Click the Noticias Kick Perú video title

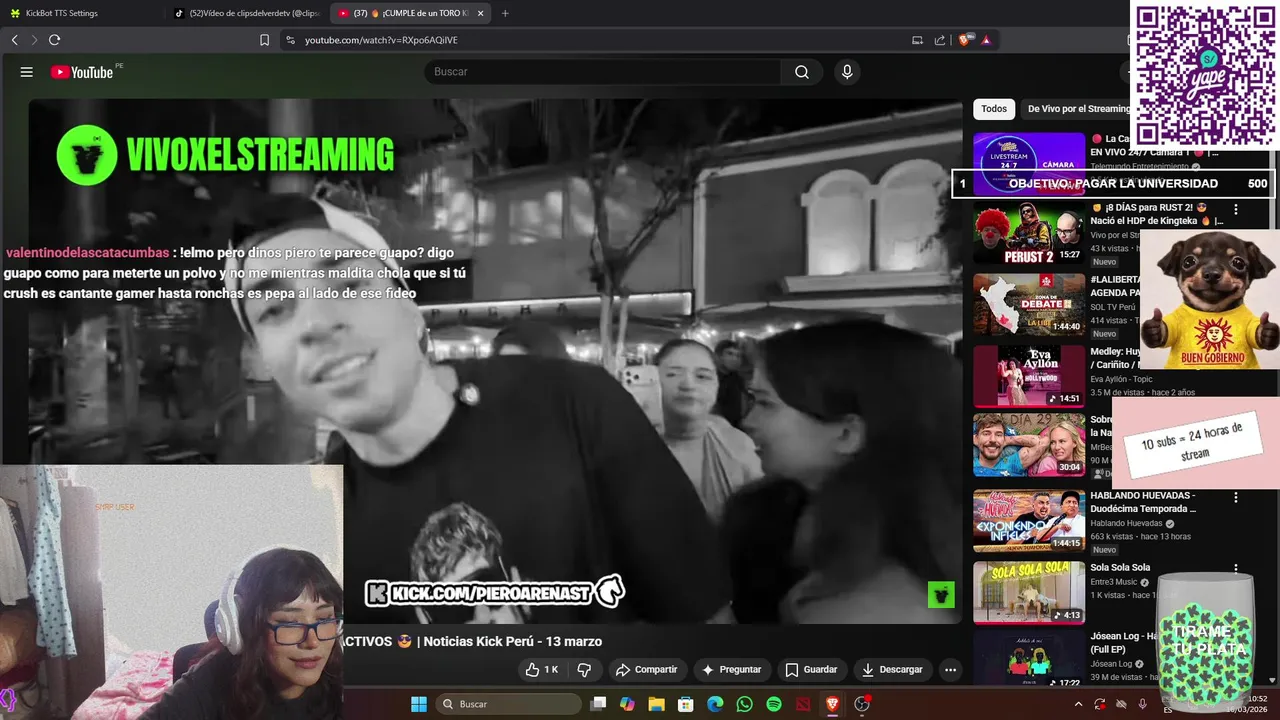click(x=472, y=642)
